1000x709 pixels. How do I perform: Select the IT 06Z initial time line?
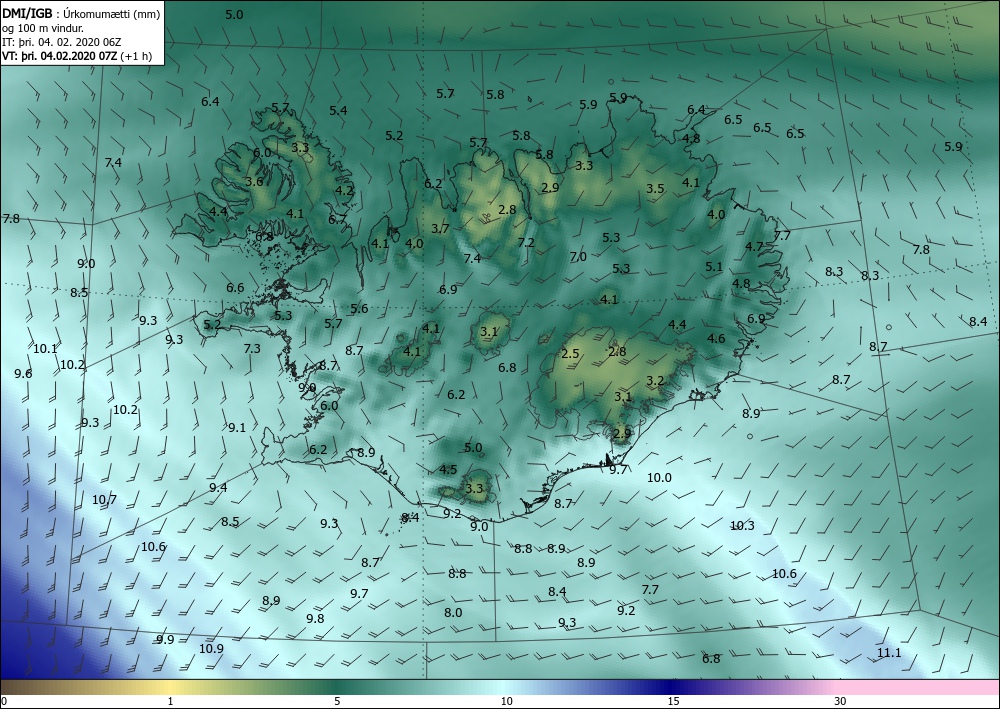tap(61, 42)
